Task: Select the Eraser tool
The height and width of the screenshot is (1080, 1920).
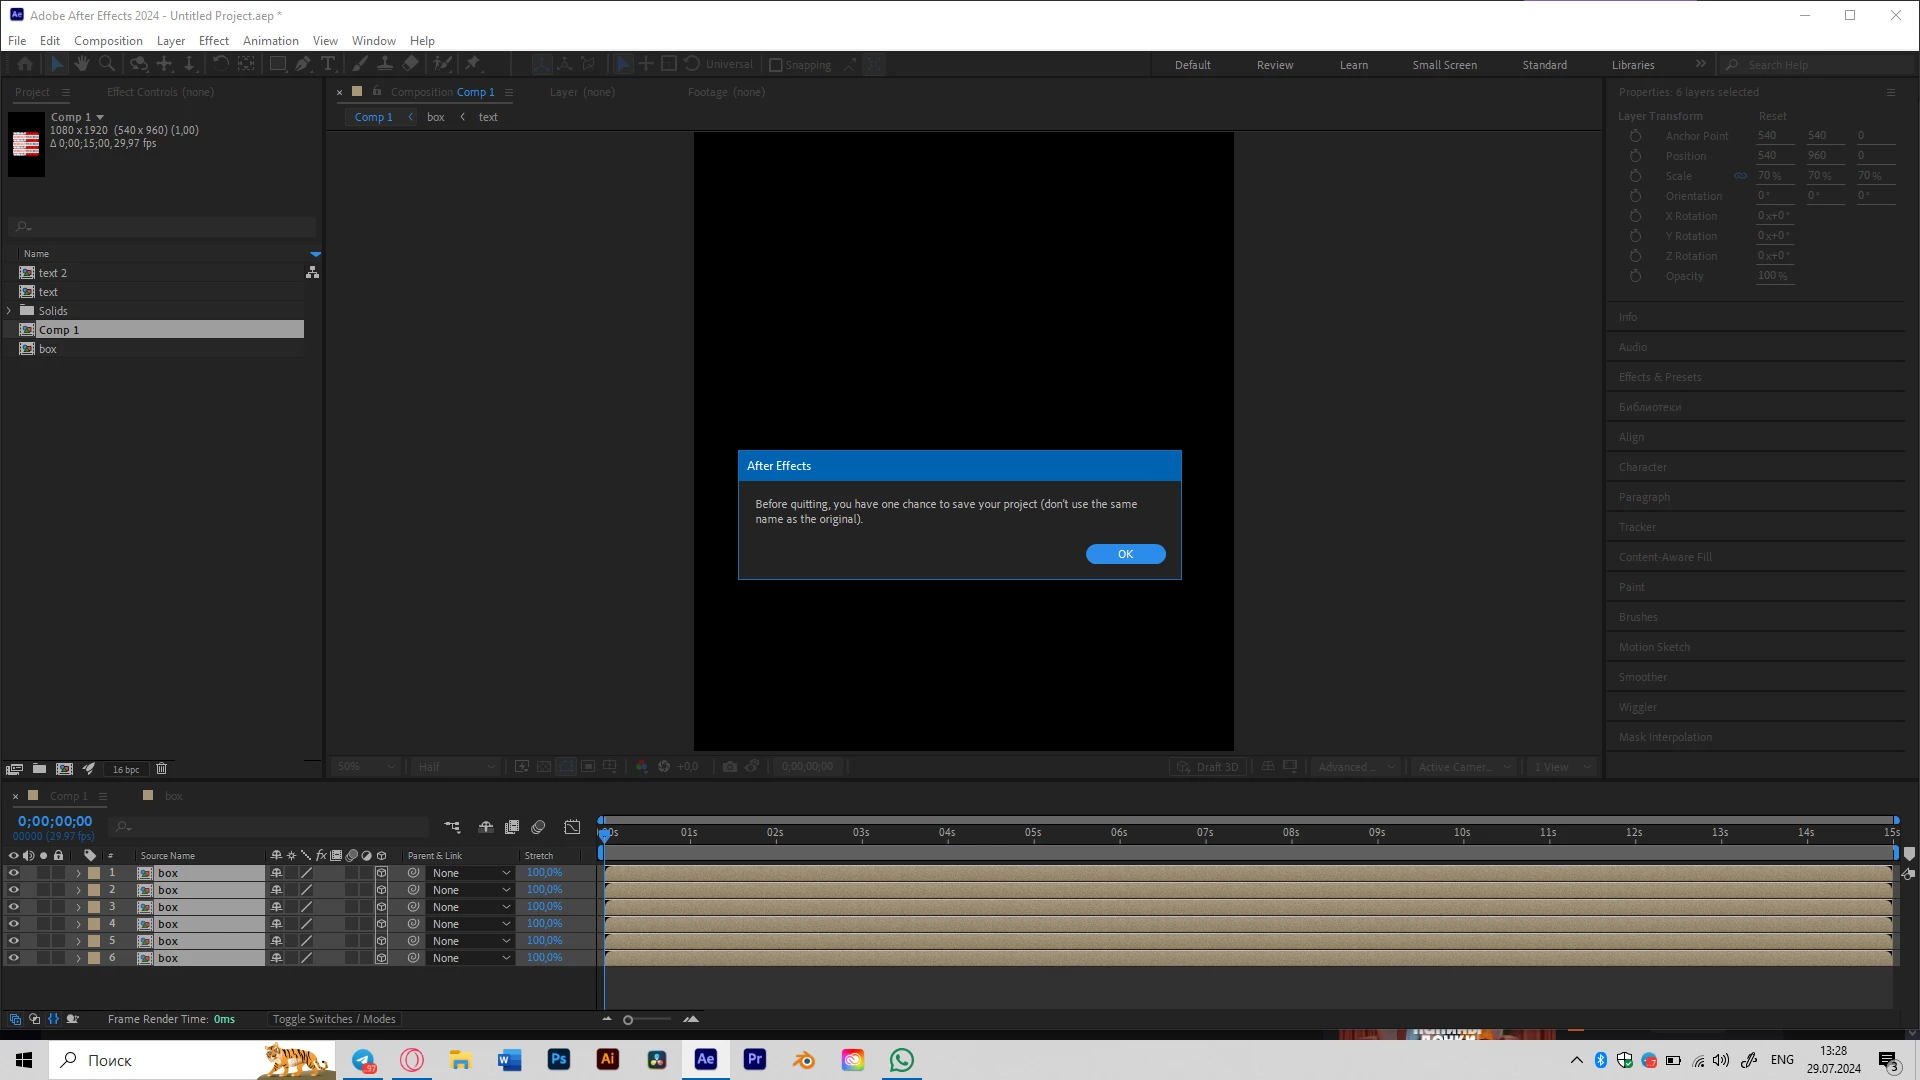Action: point(410,64)
